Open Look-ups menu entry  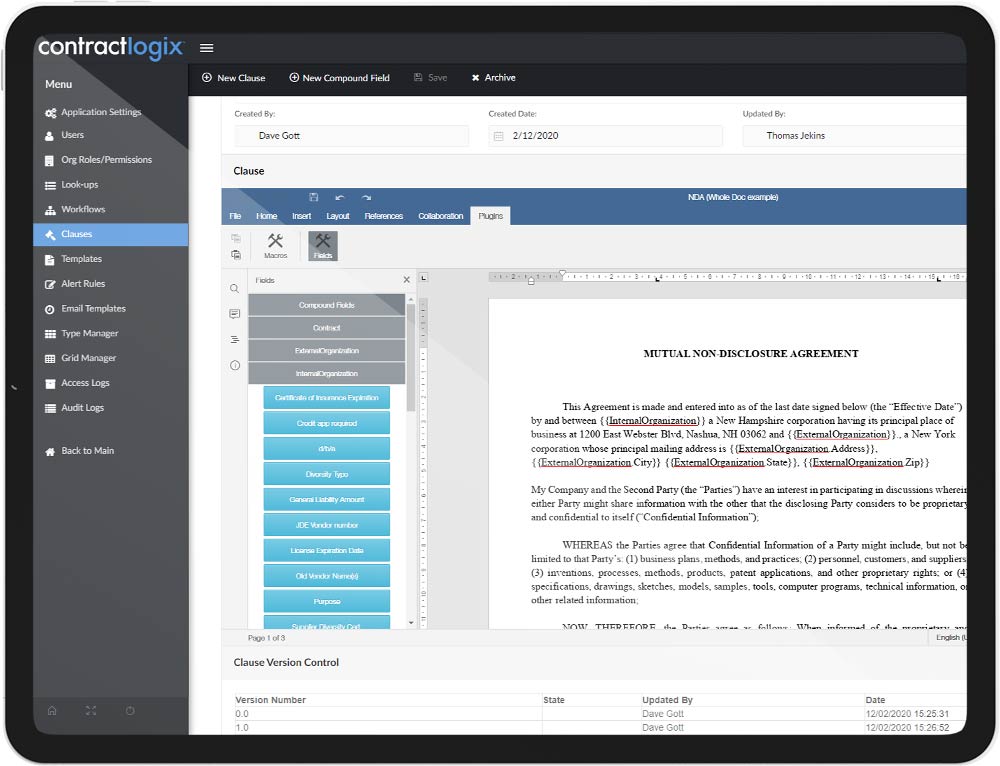tap(71, 185)
